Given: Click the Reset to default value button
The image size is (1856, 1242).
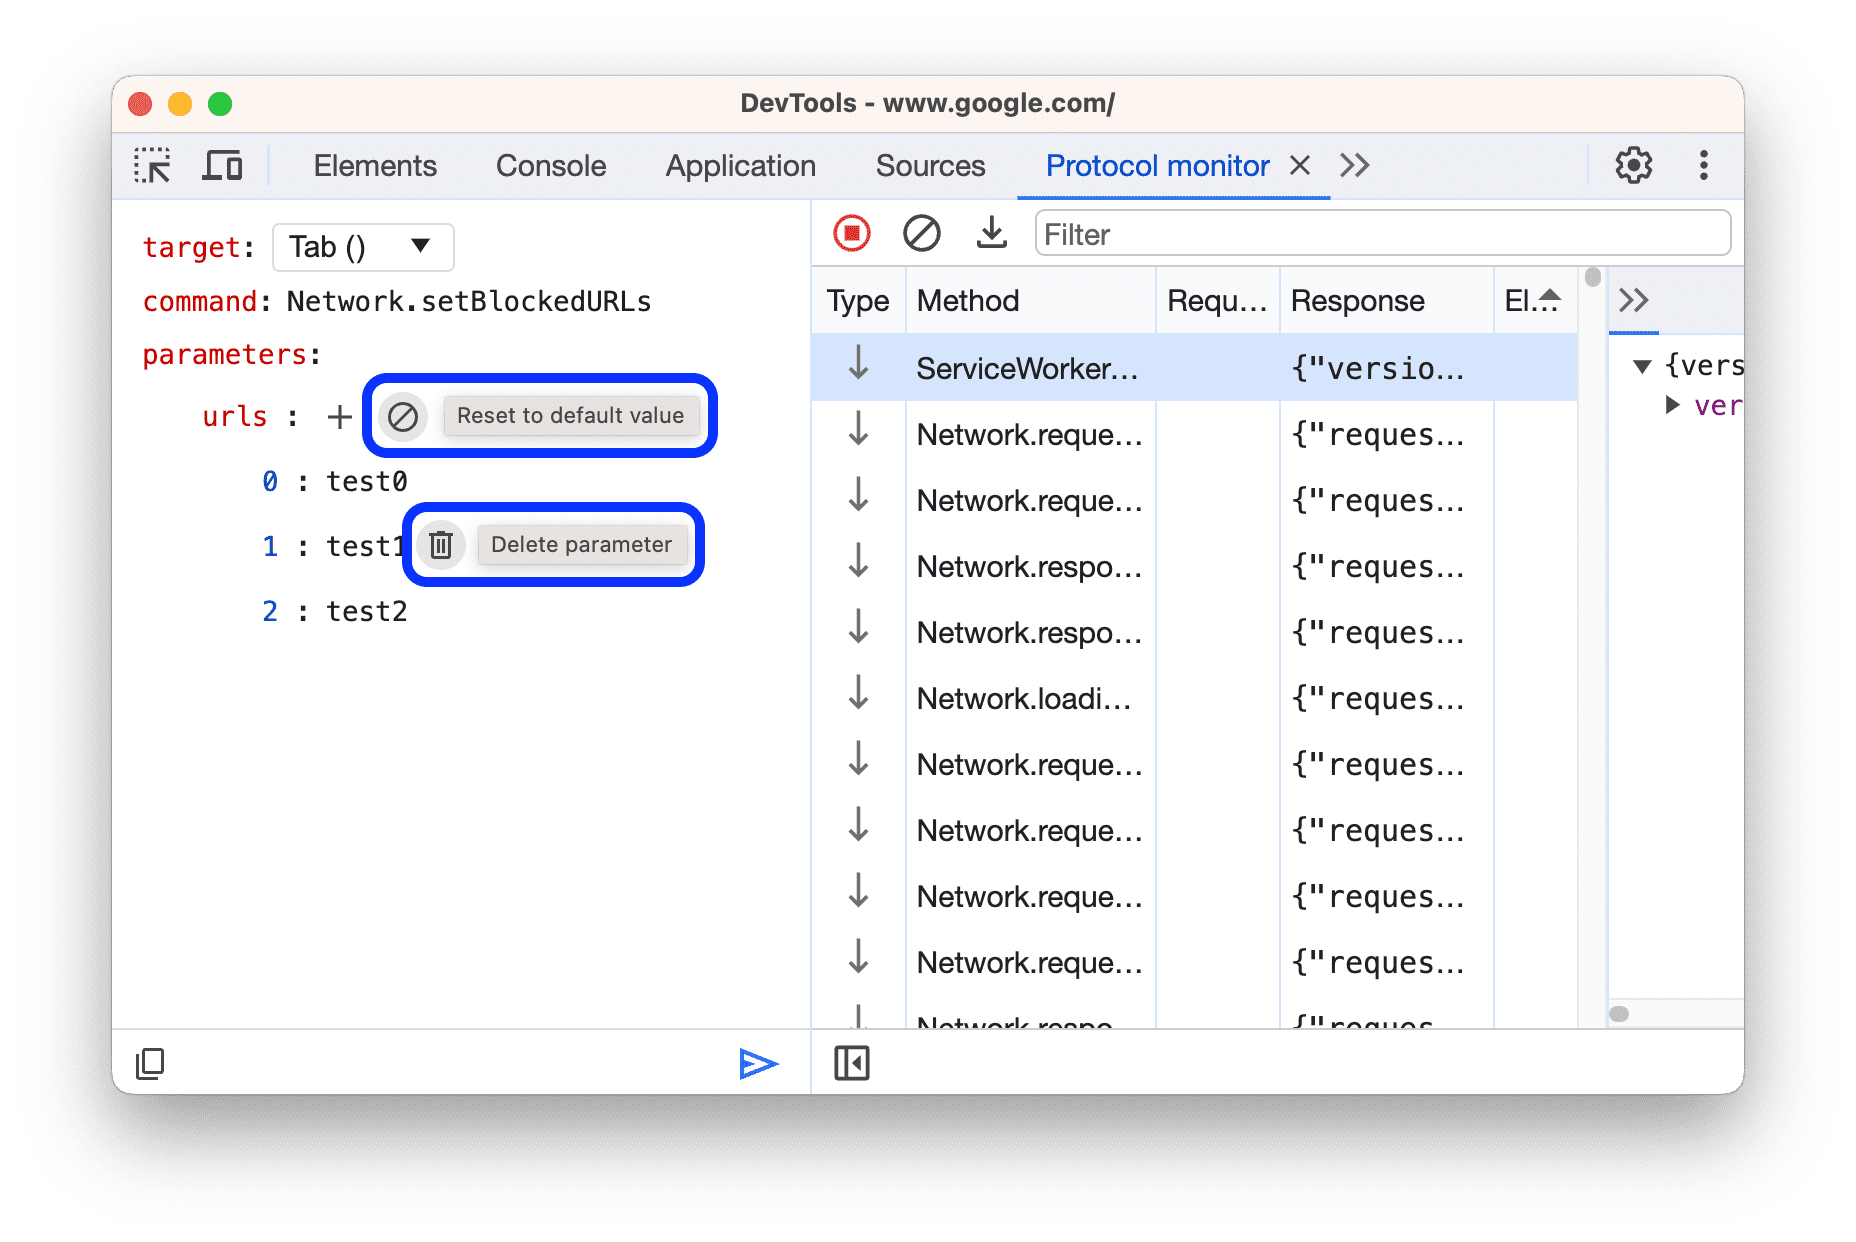Looking at the screenshot, I should (572, 415).
